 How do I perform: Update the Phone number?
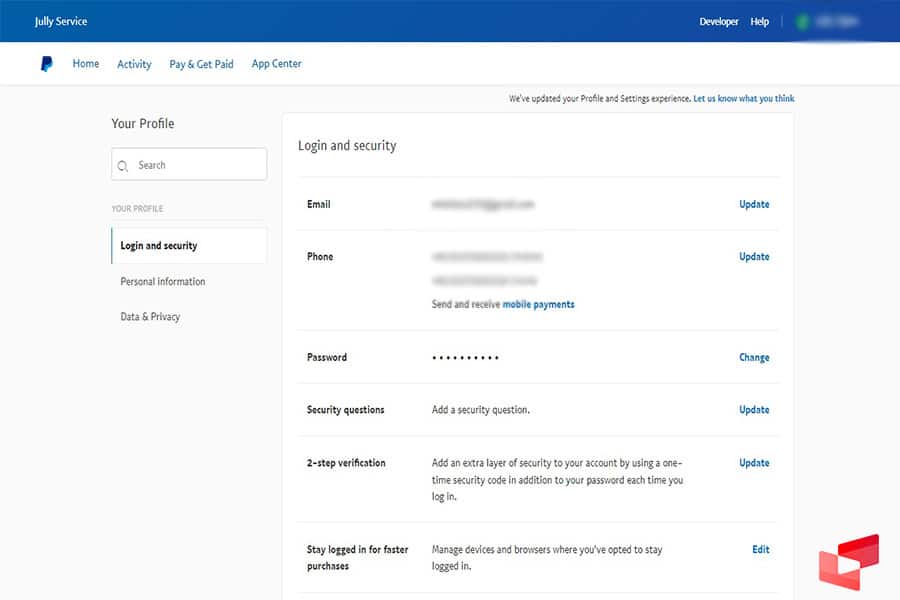[x=754, y=257]
